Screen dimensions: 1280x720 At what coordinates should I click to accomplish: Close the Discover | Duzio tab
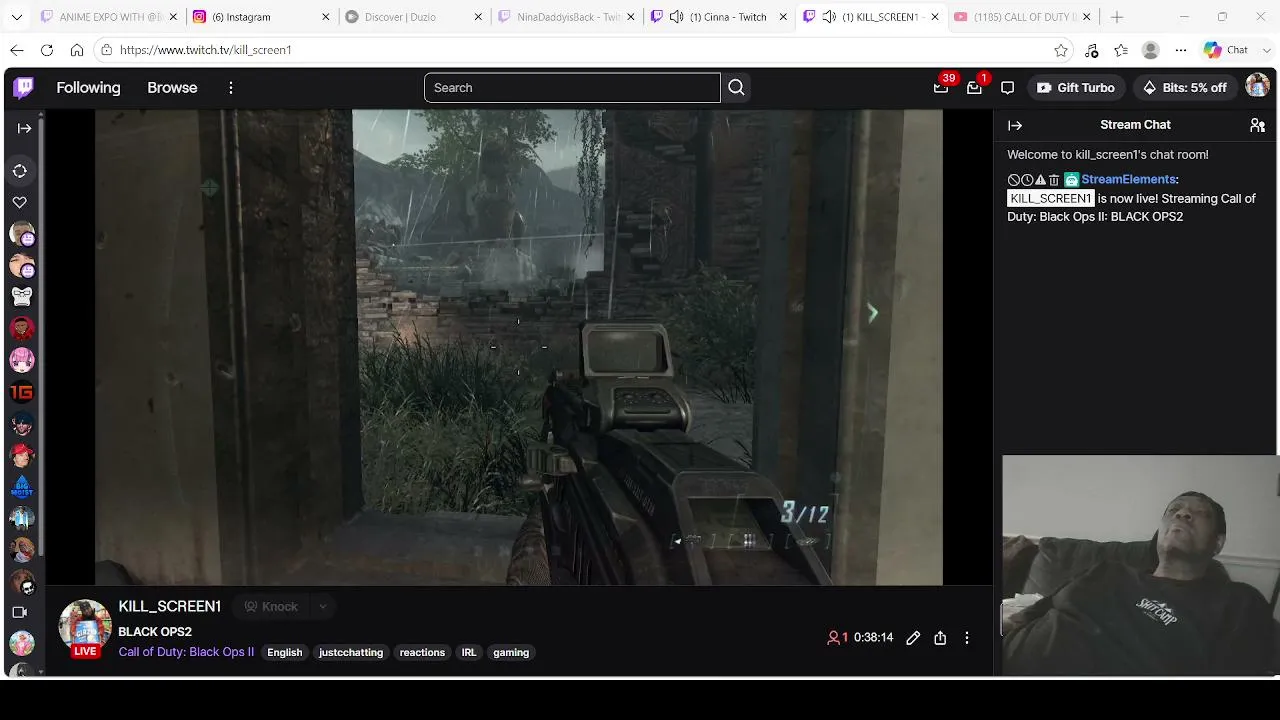478,17
